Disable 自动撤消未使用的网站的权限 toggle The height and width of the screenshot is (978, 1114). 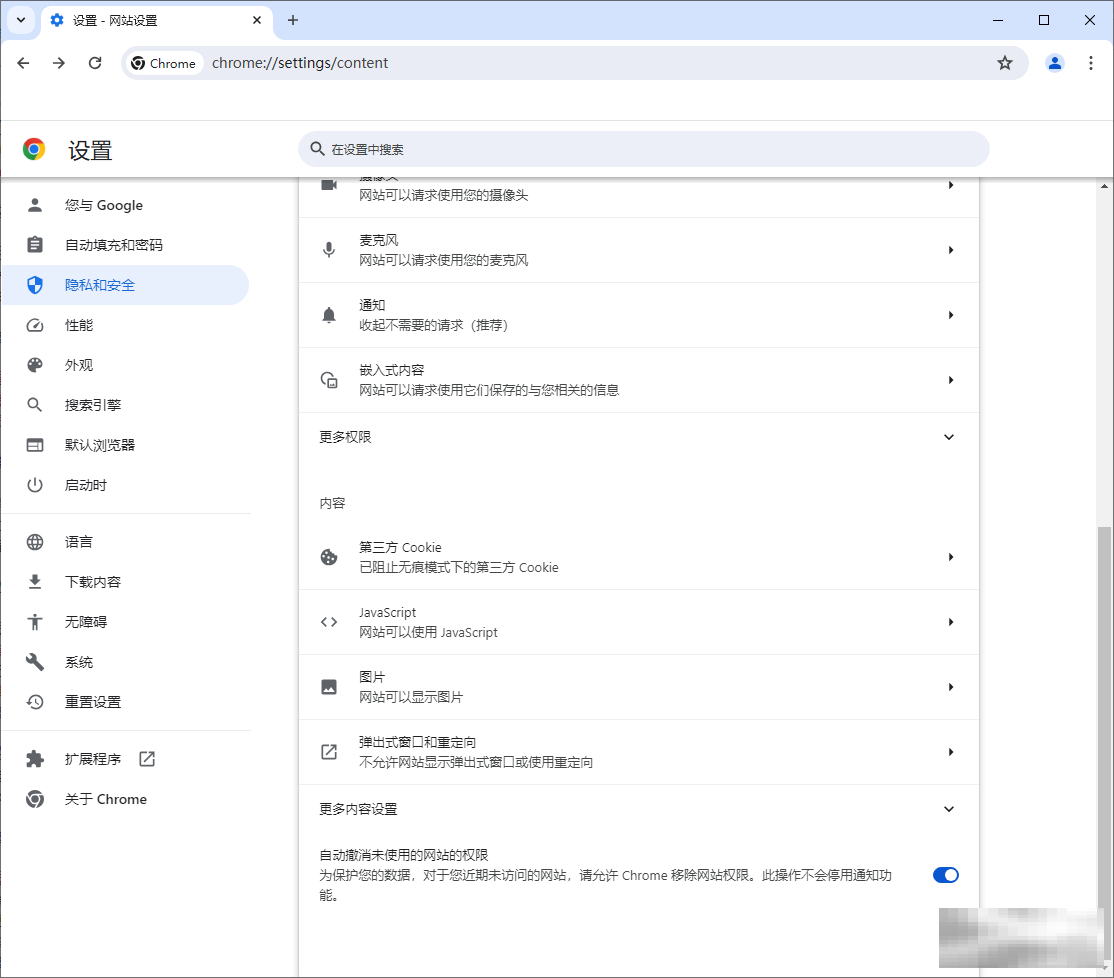click(945, 874)
